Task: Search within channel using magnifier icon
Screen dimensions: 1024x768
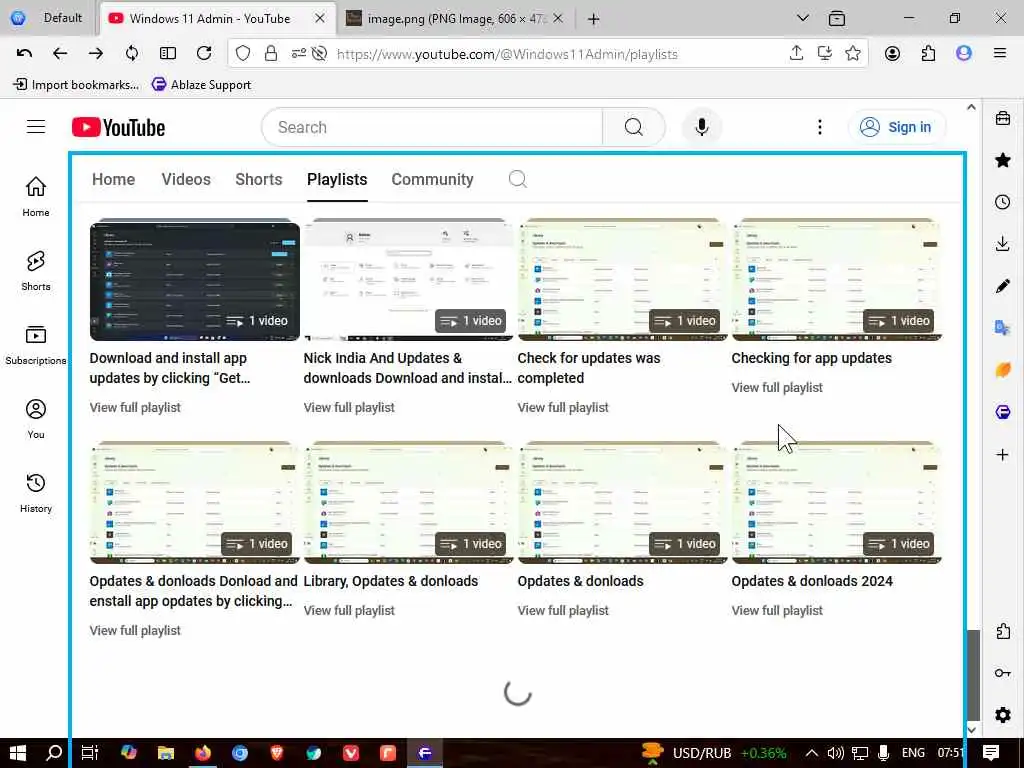Action: [517, 179]
